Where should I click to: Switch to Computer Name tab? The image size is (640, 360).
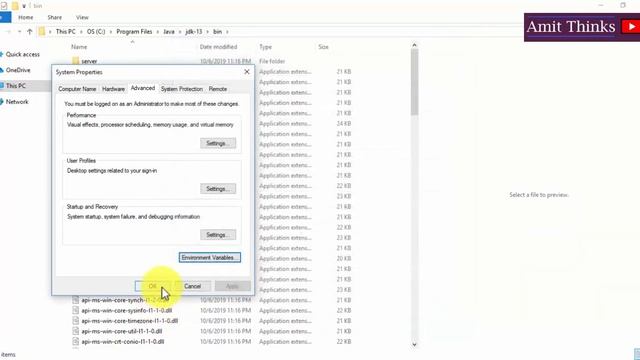coord(77,89)
